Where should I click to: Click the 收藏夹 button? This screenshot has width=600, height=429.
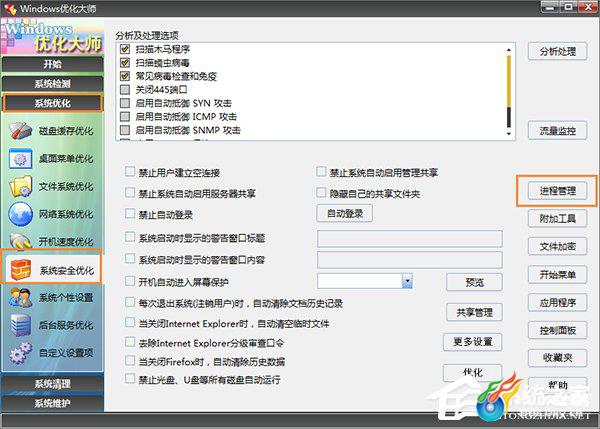point(558,358)
